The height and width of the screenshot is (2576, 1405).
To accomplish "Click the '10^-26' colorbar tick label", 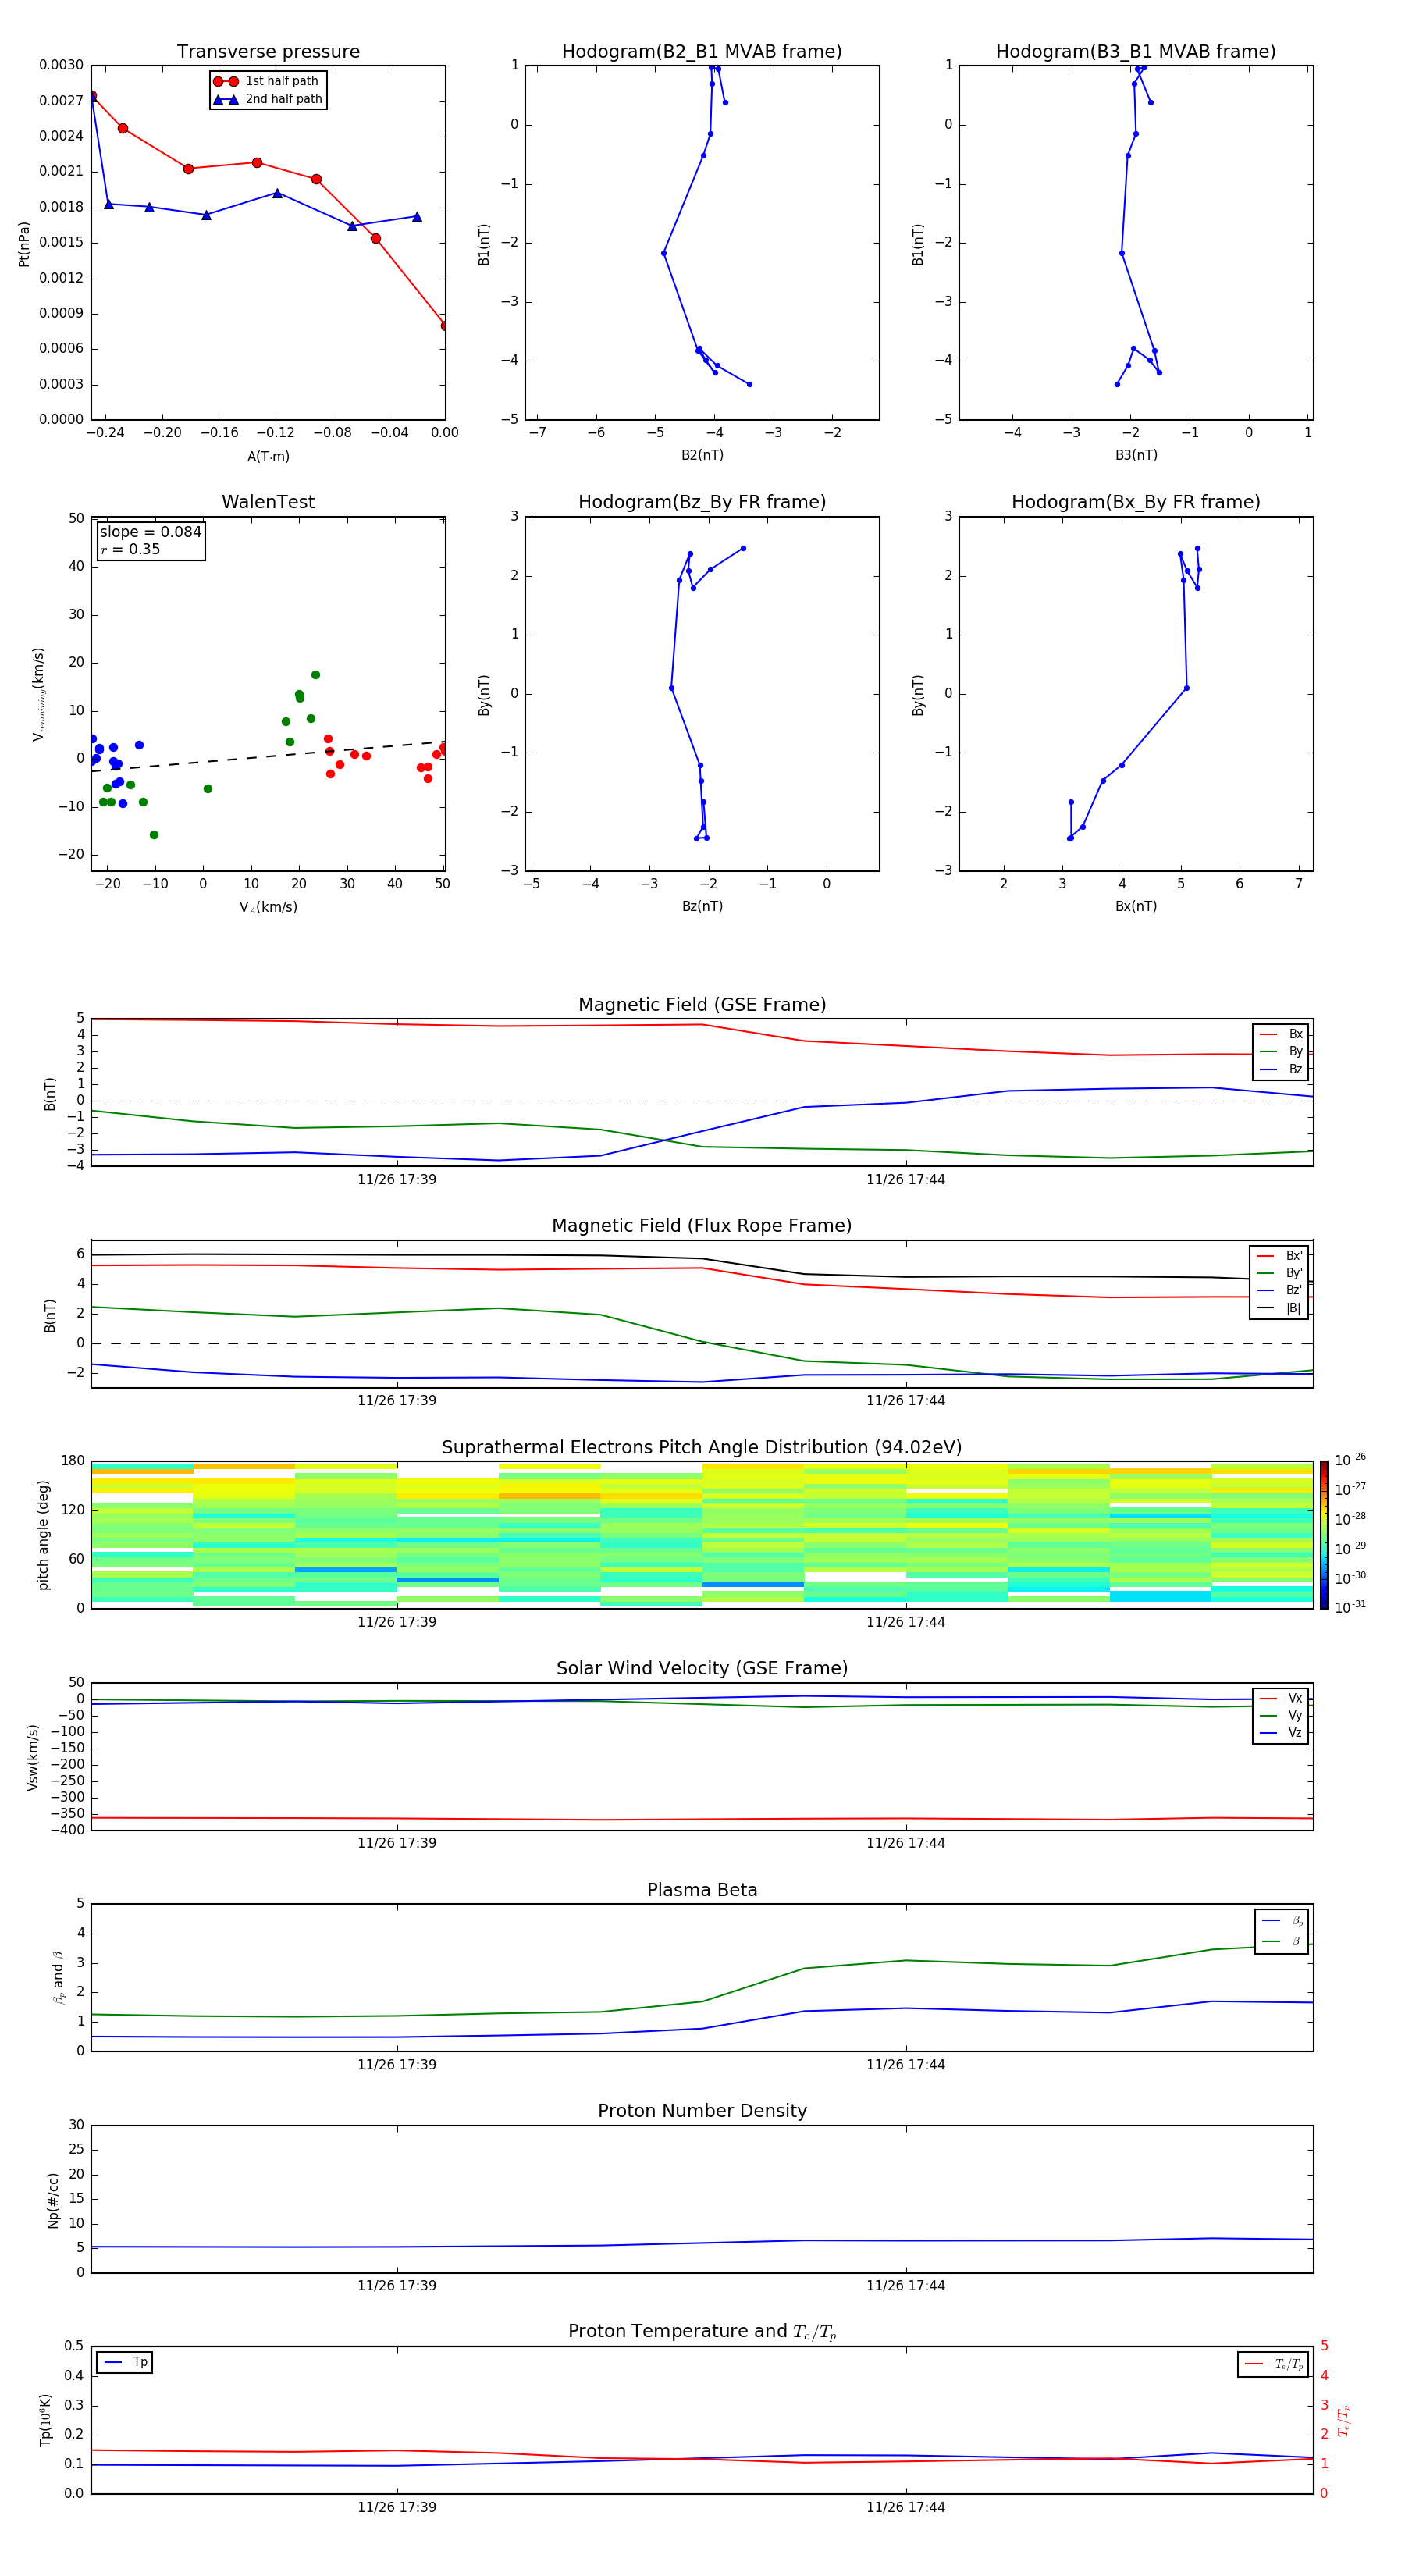I will point(1350,1460).
